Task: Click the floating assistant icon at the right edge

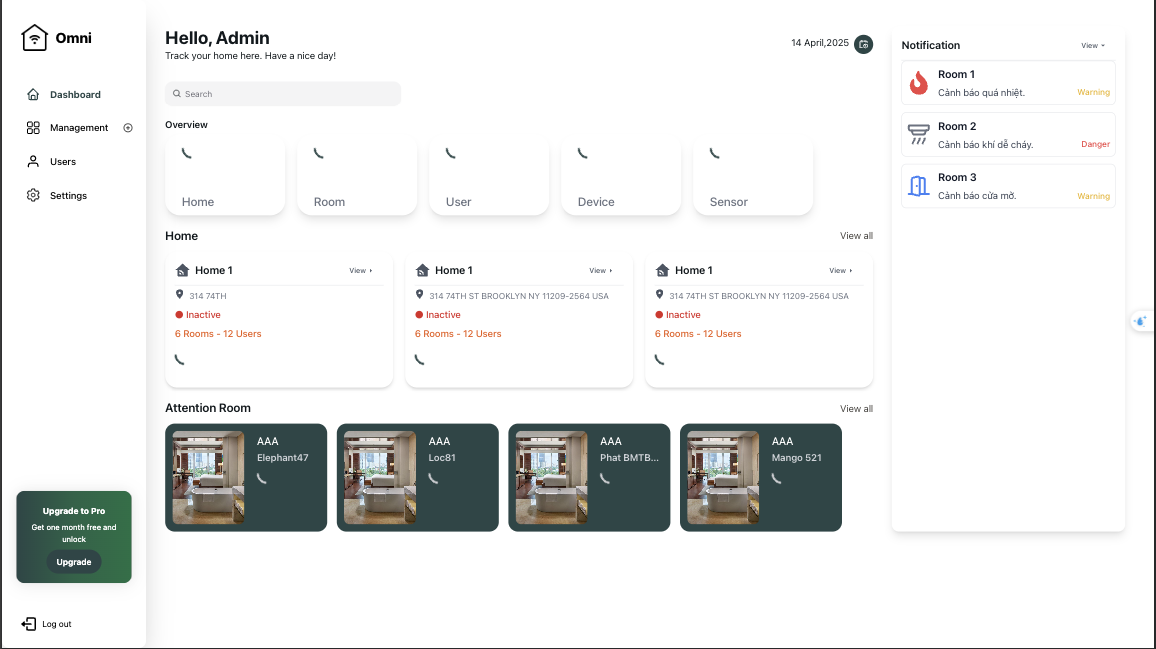Action: [1141, 321]
